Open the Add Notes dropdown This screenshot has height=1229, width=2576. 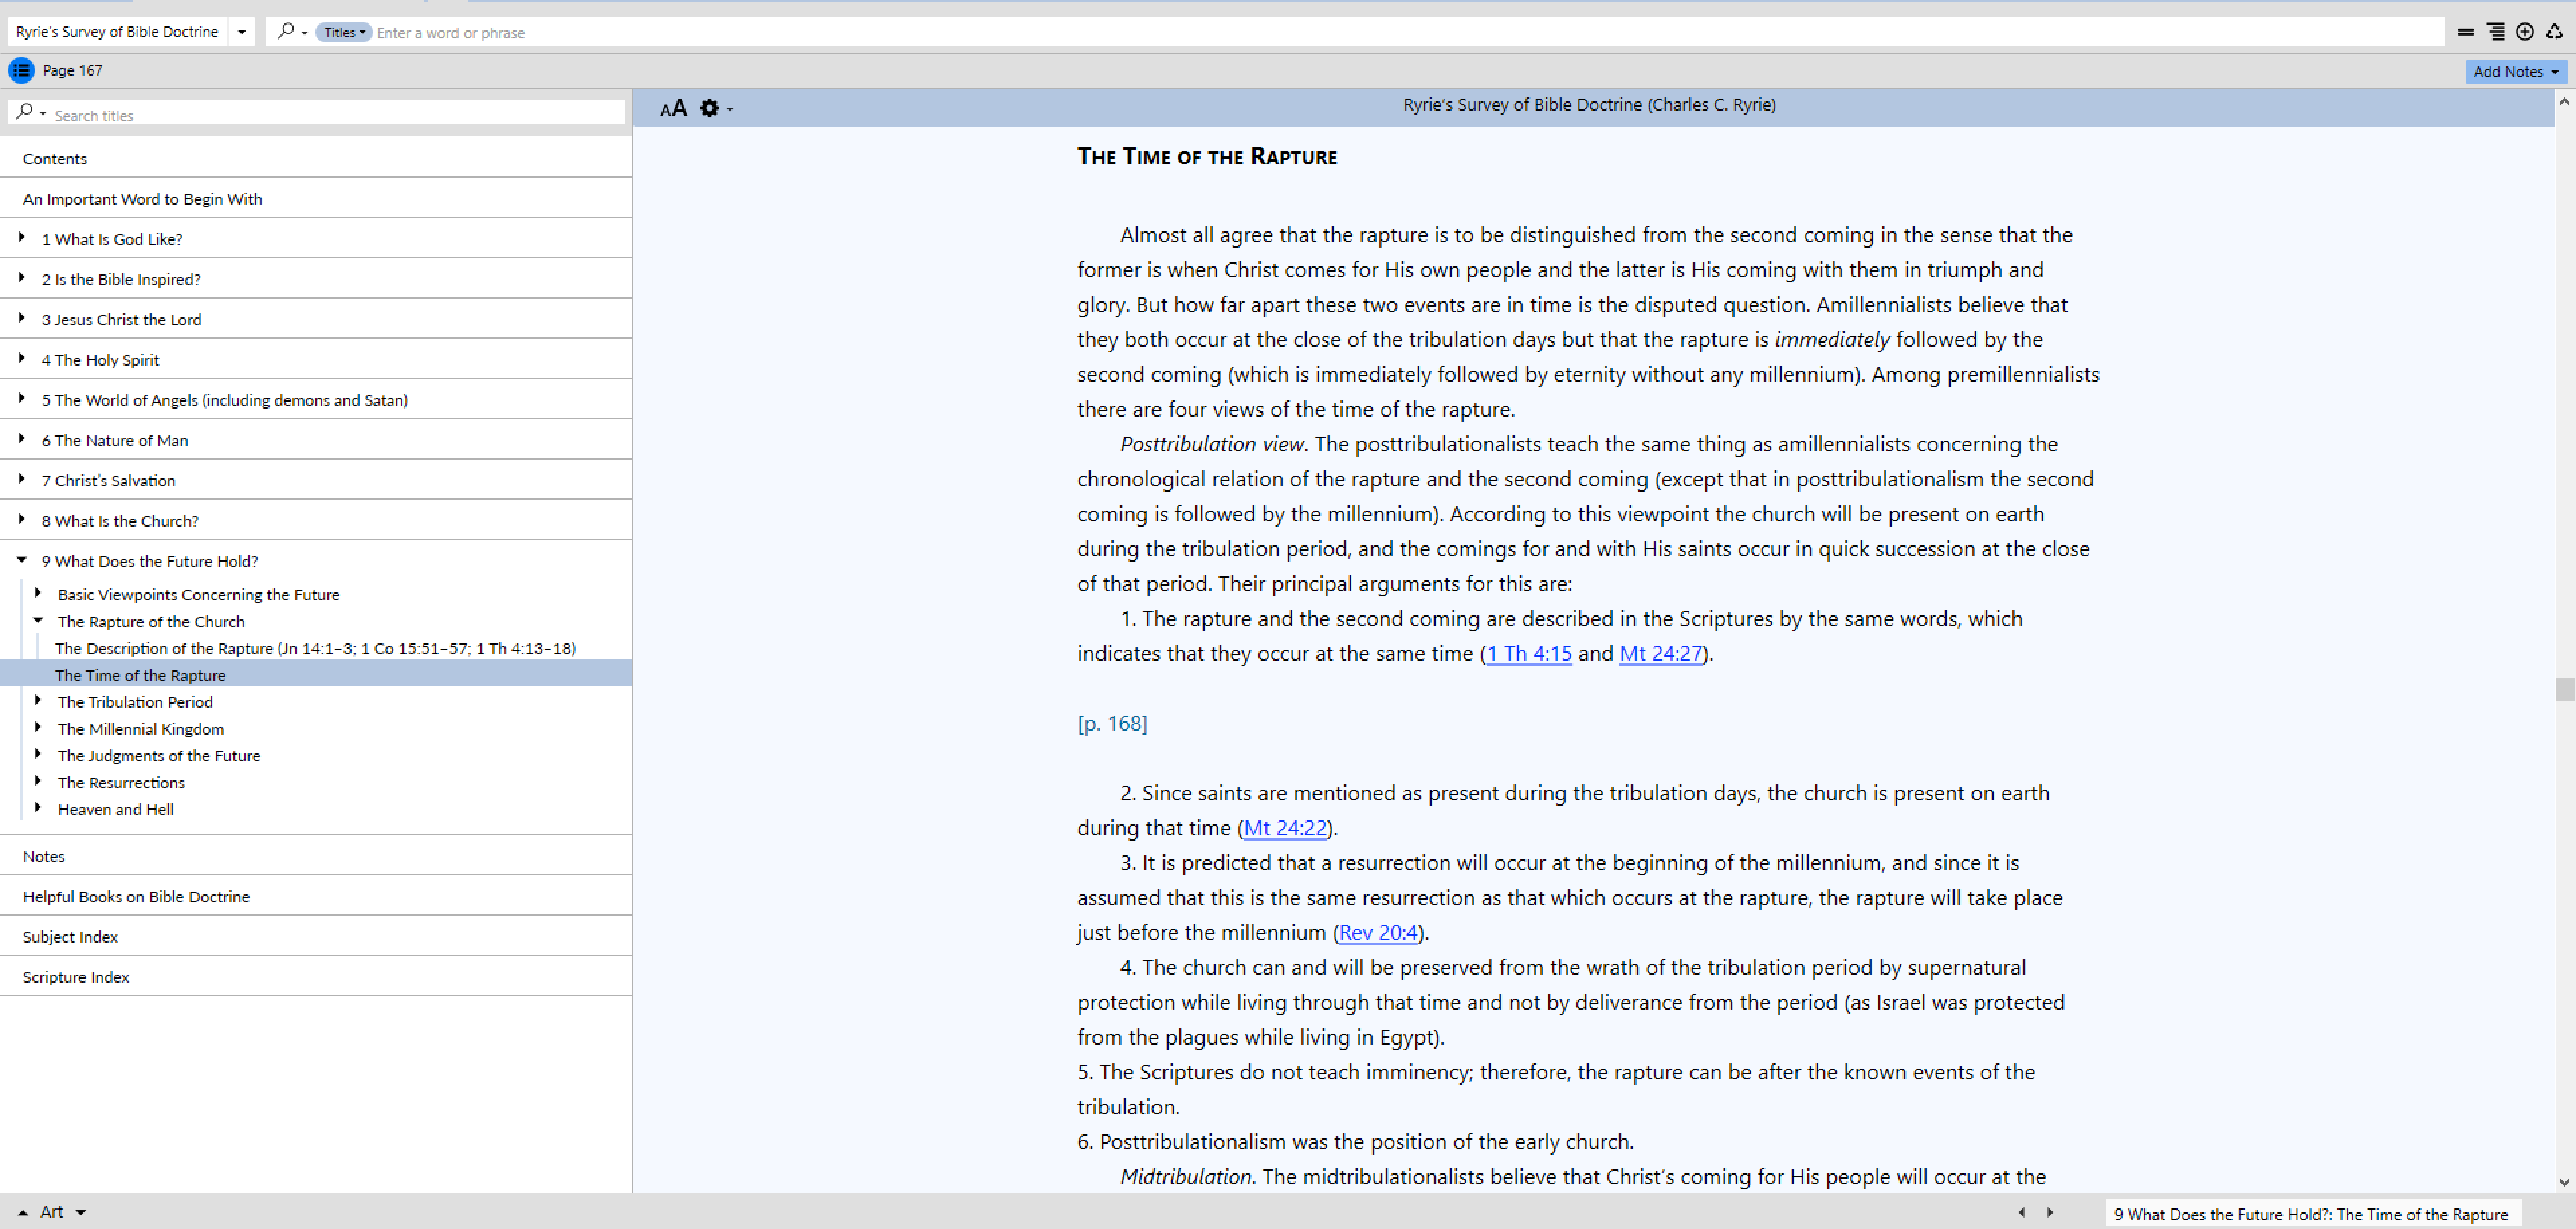pyautogui.click(x=2515, y=71)
